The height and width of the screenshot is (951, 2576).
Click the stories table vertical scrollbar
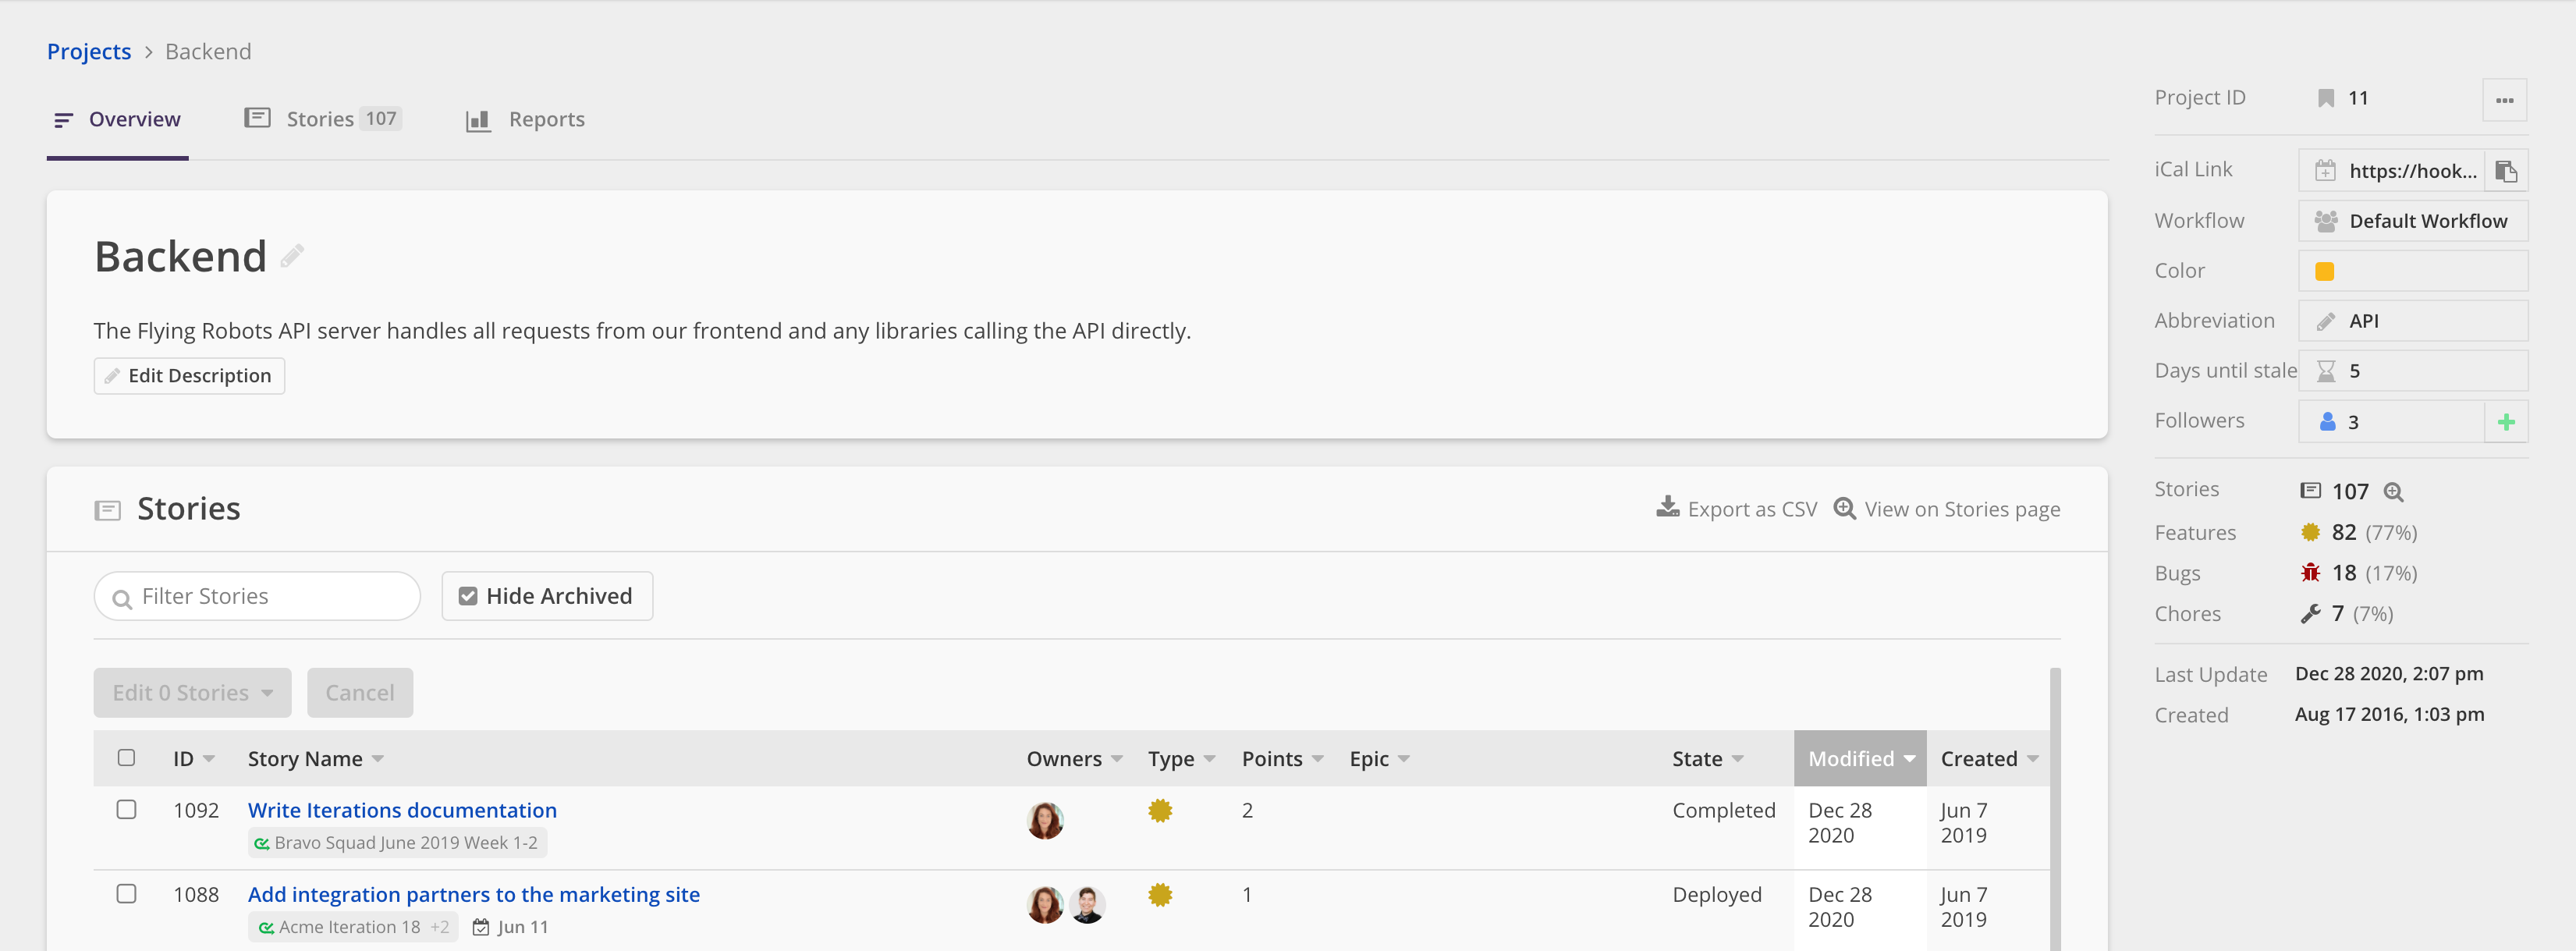pyautogui.click(x=2055, y=809)
